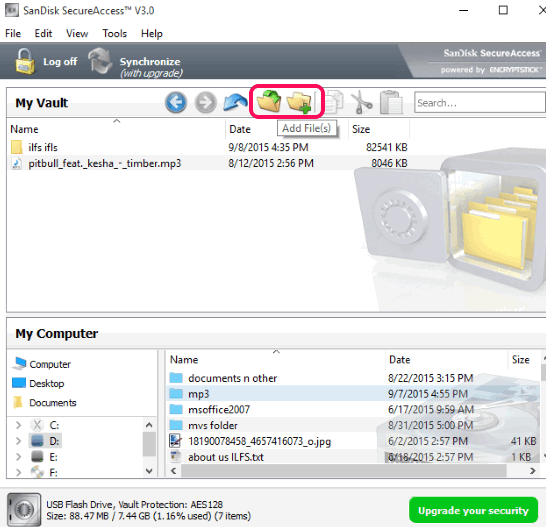
Task: Click the Add Folder icon with green plus
Action: 299,102
